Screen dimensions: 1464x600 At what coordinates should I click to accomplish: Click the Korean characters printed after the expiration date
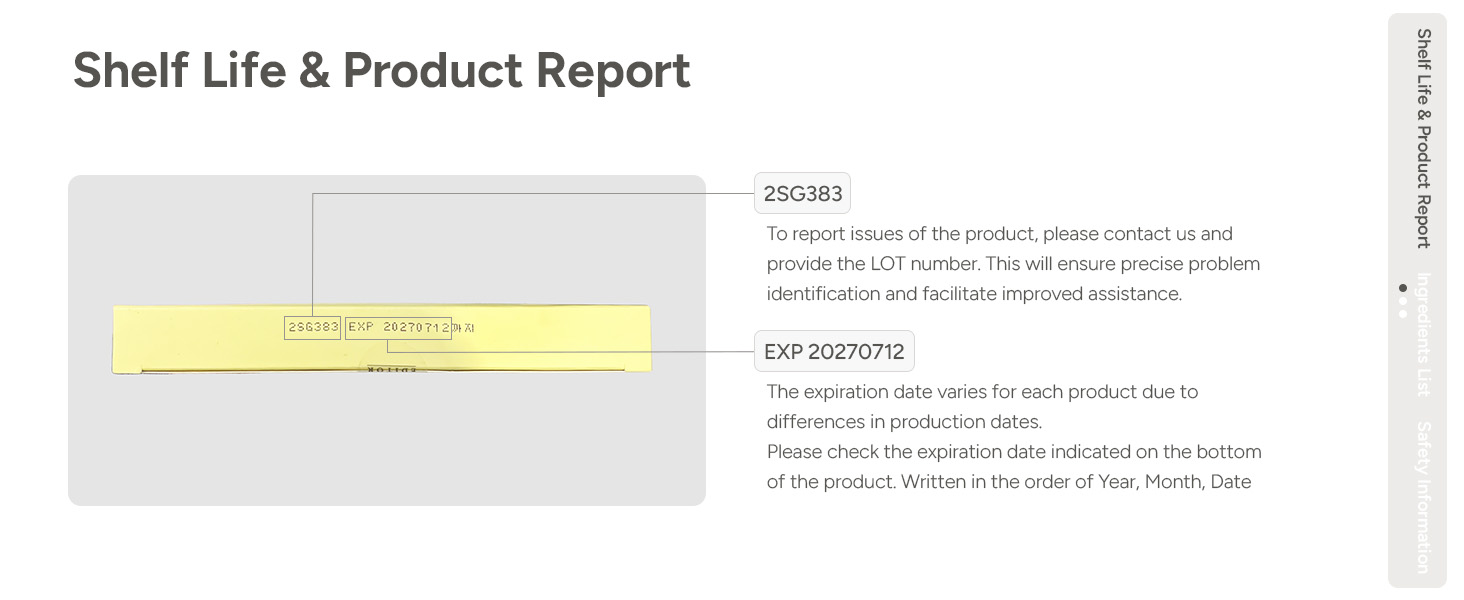(464, 327)
